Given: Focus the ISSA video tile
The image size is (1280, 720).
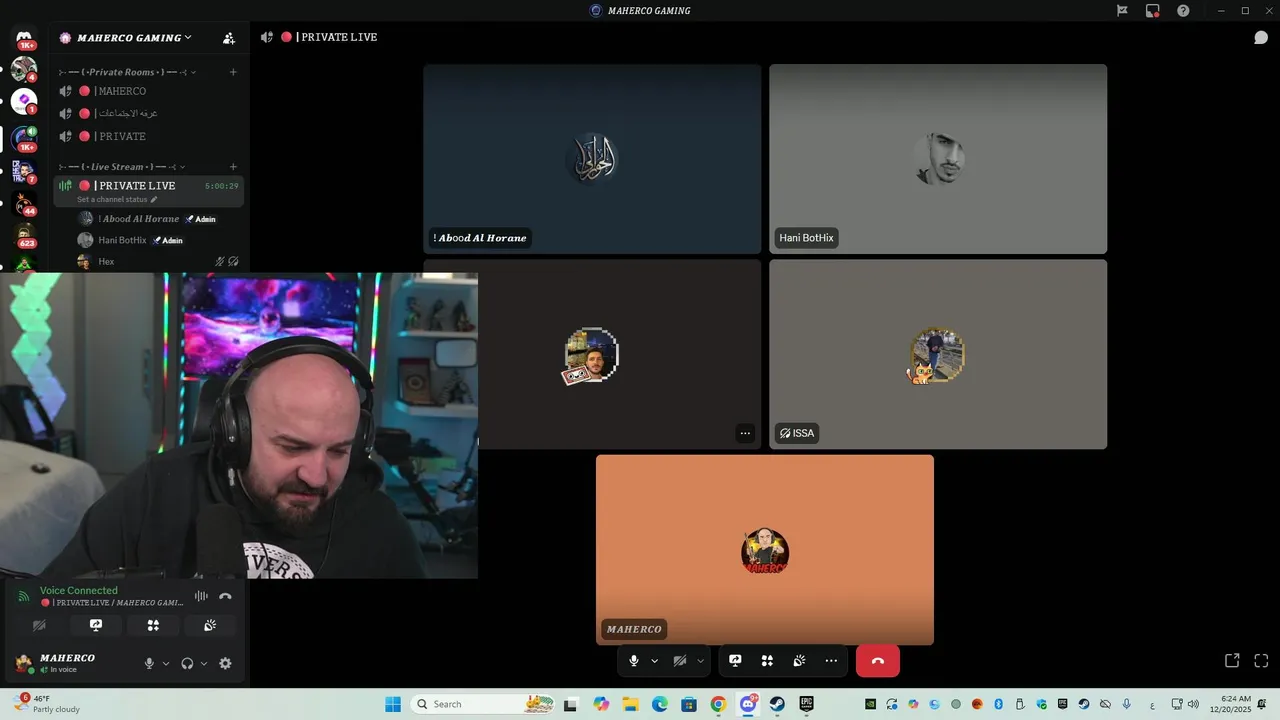Looking at the screenshot, I should [938, 354].
